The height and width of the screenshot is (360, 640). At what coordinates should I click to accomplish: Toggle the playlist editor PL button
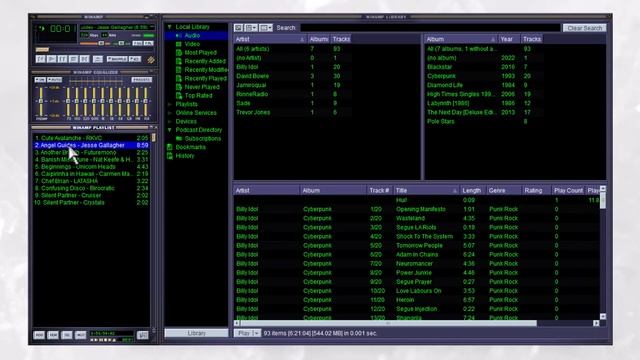click(149, 43)
